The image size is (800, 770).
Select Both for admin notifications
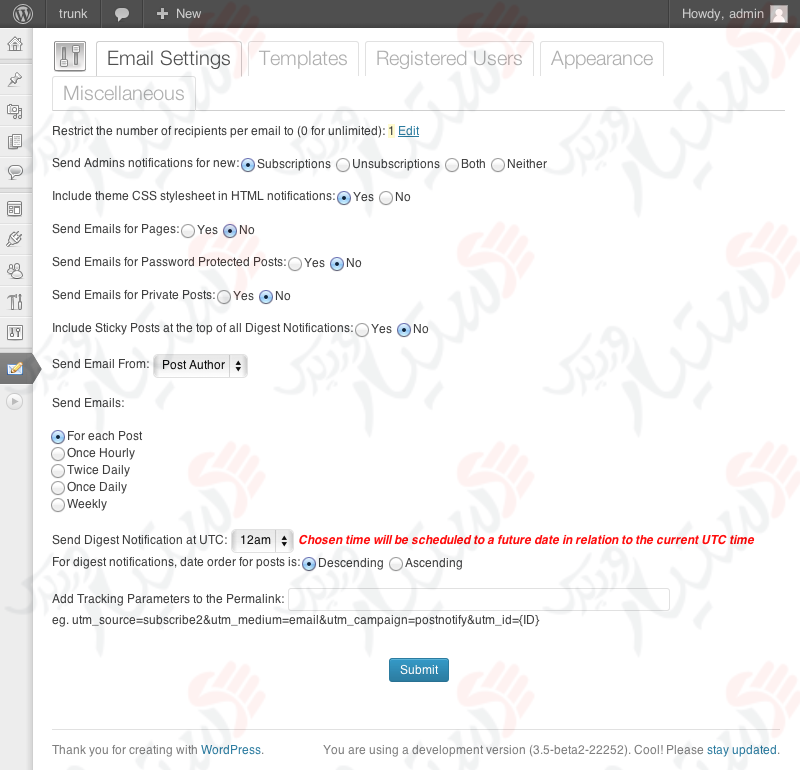[452, 164]
